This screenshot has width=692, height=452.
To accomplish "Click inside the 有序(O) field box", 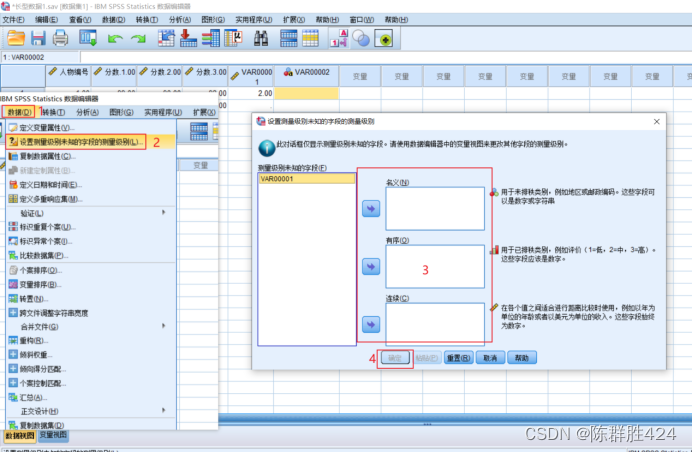I will (435, 267).
